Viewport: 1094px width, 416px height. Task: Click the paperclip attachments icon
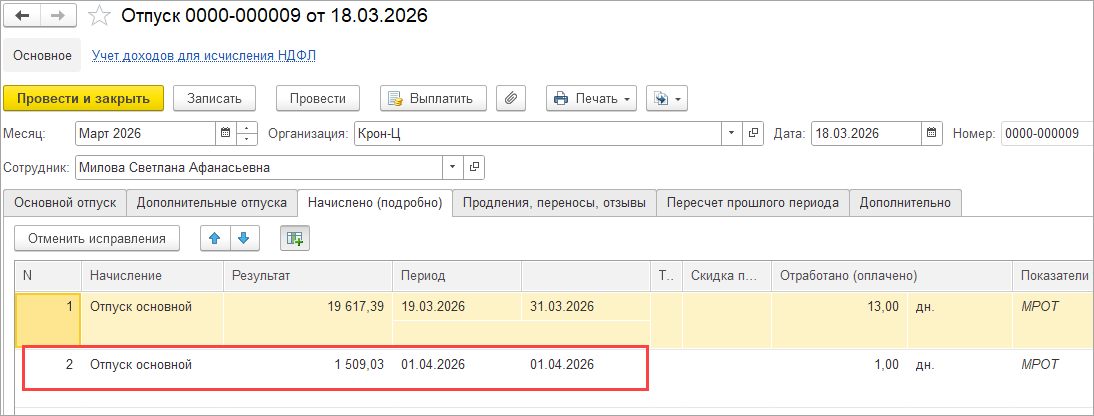coord(511,98)
